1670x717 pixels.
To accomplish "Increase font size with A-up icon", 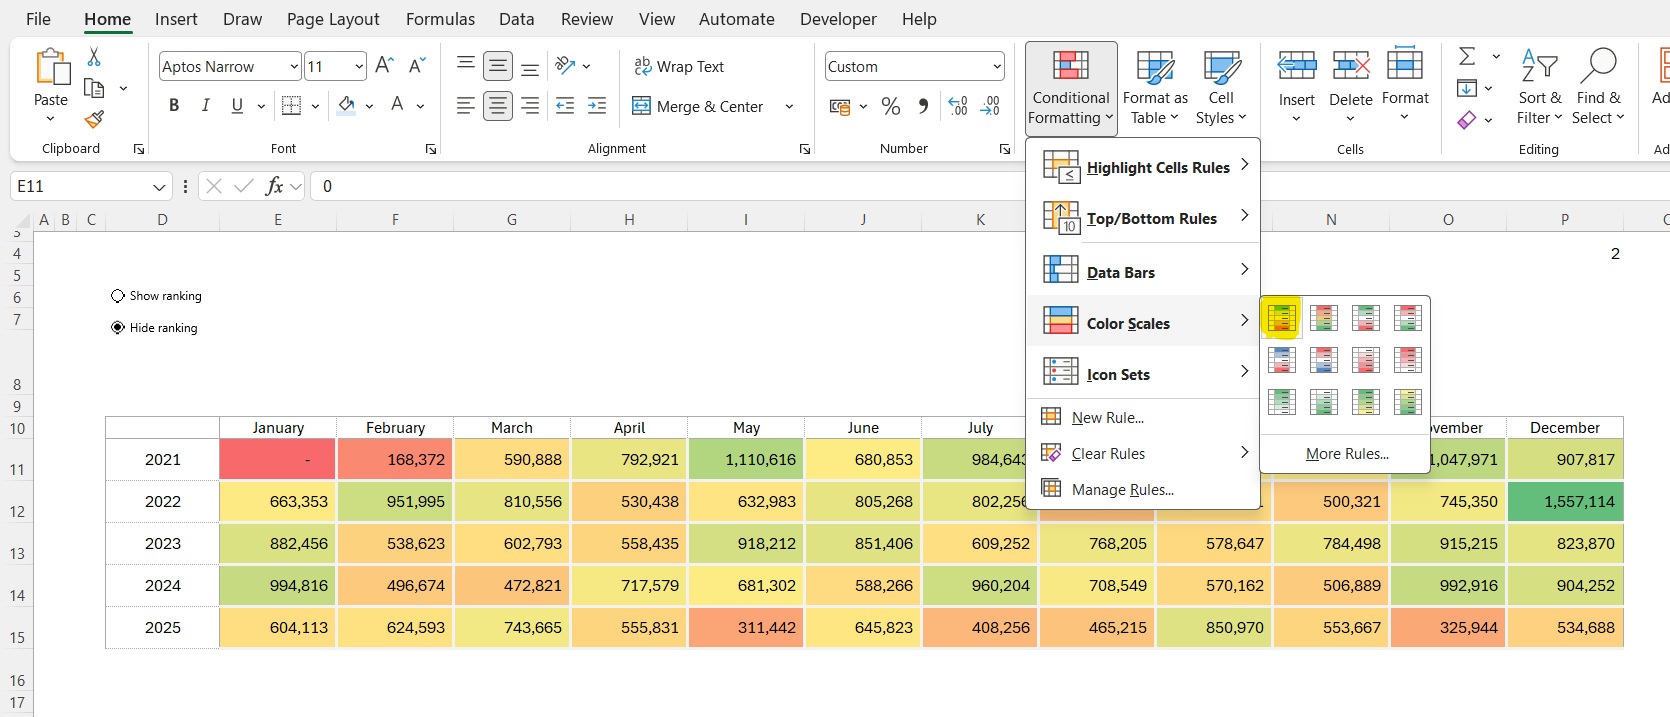I will [384, 66].
